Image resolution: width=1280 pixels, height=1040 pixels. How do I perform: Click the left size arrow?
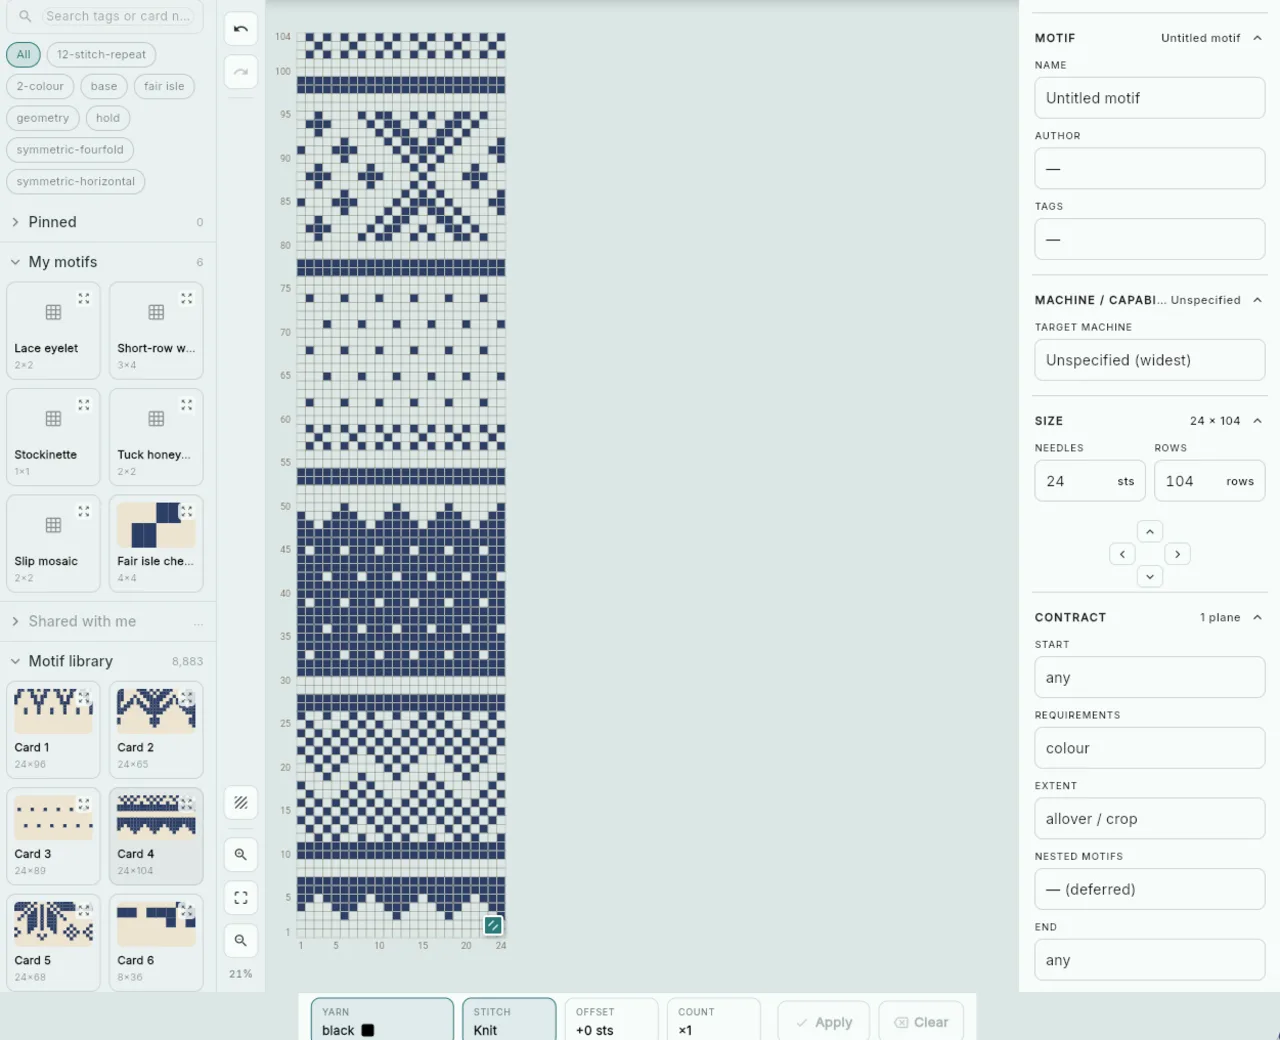point(1122,554)
